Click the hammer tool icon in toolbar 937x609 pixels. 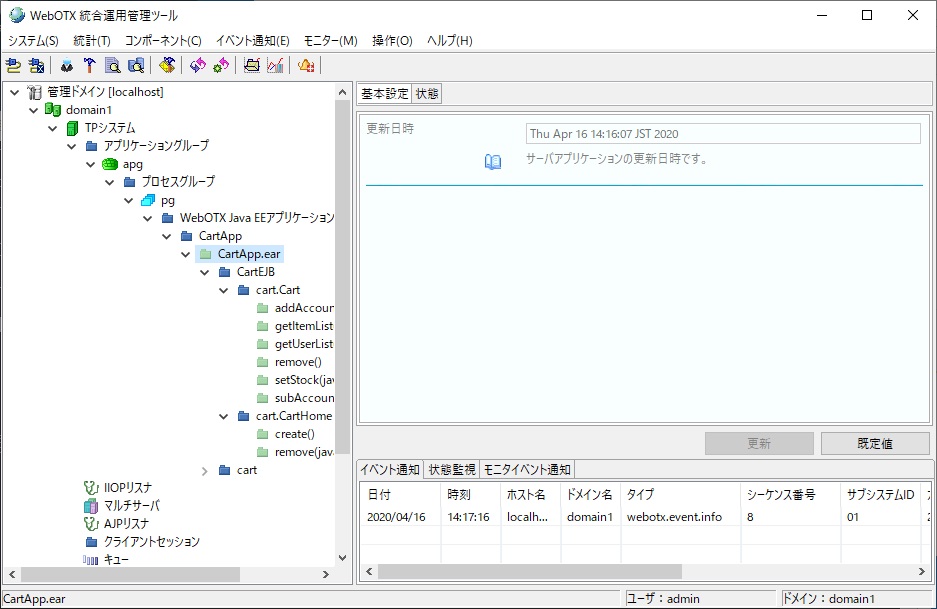[x=89, y=66]
